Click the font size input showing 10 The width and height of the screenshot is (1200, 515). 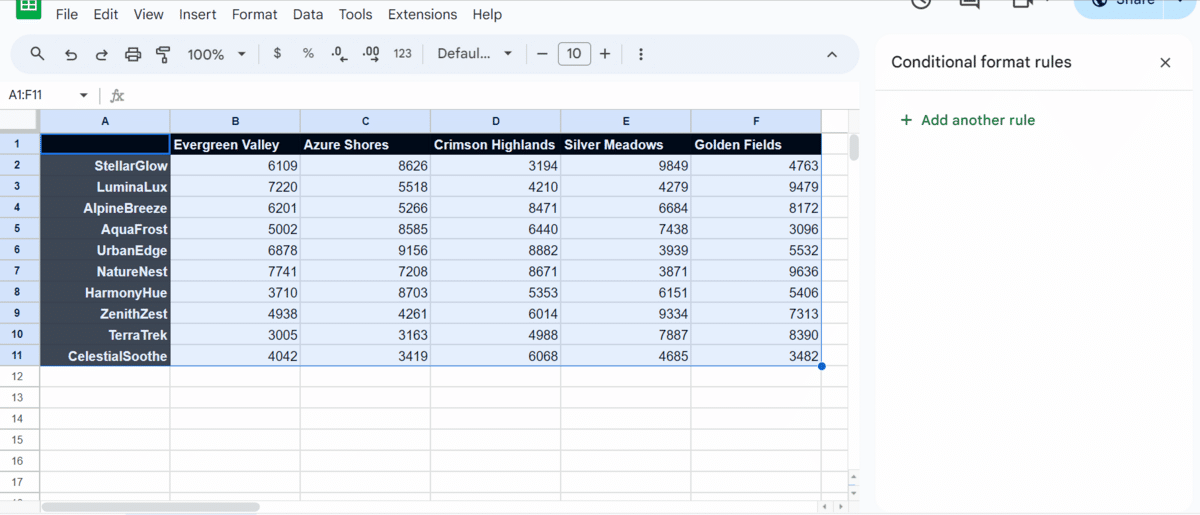[573, 54]
